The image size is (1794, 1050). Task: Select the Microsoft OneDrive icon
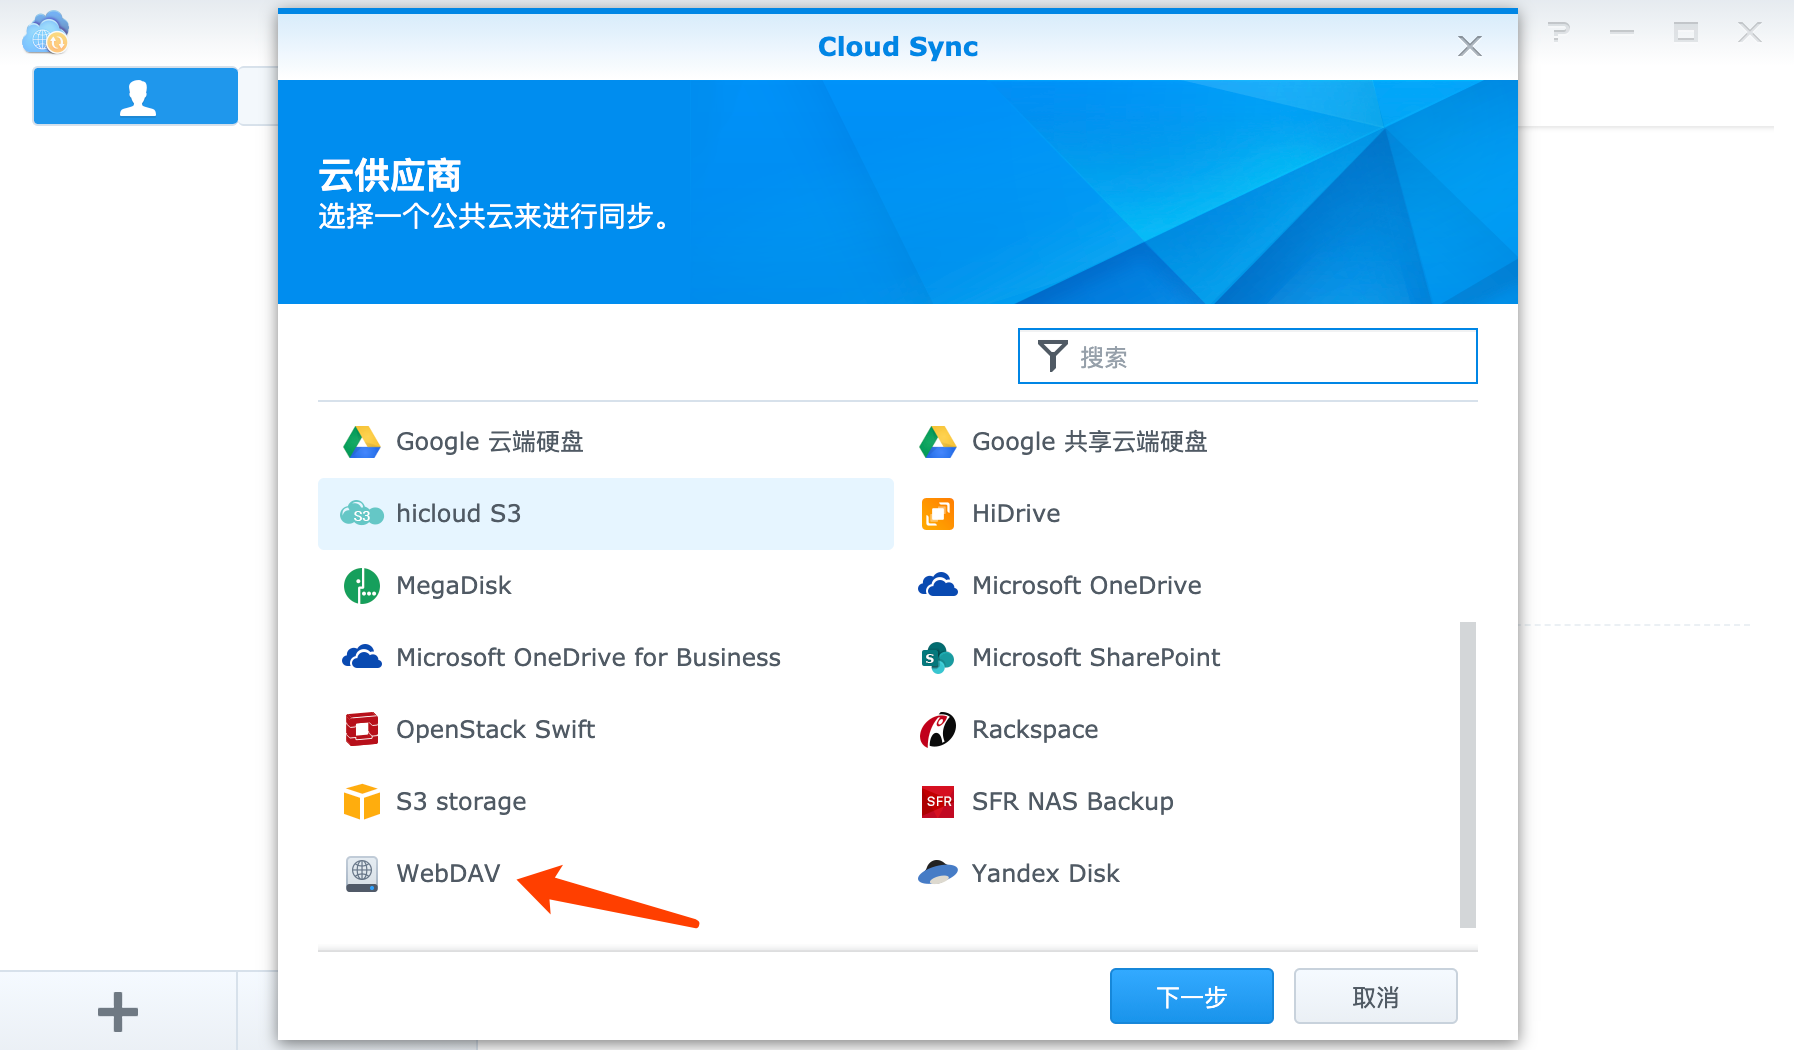coord(937,585)
